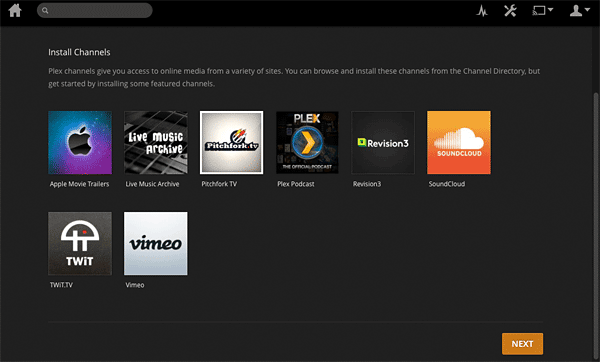Screen dimensions: 600x362
Task: Click the magnifier search icon
Action: click(x=45, y=10)
